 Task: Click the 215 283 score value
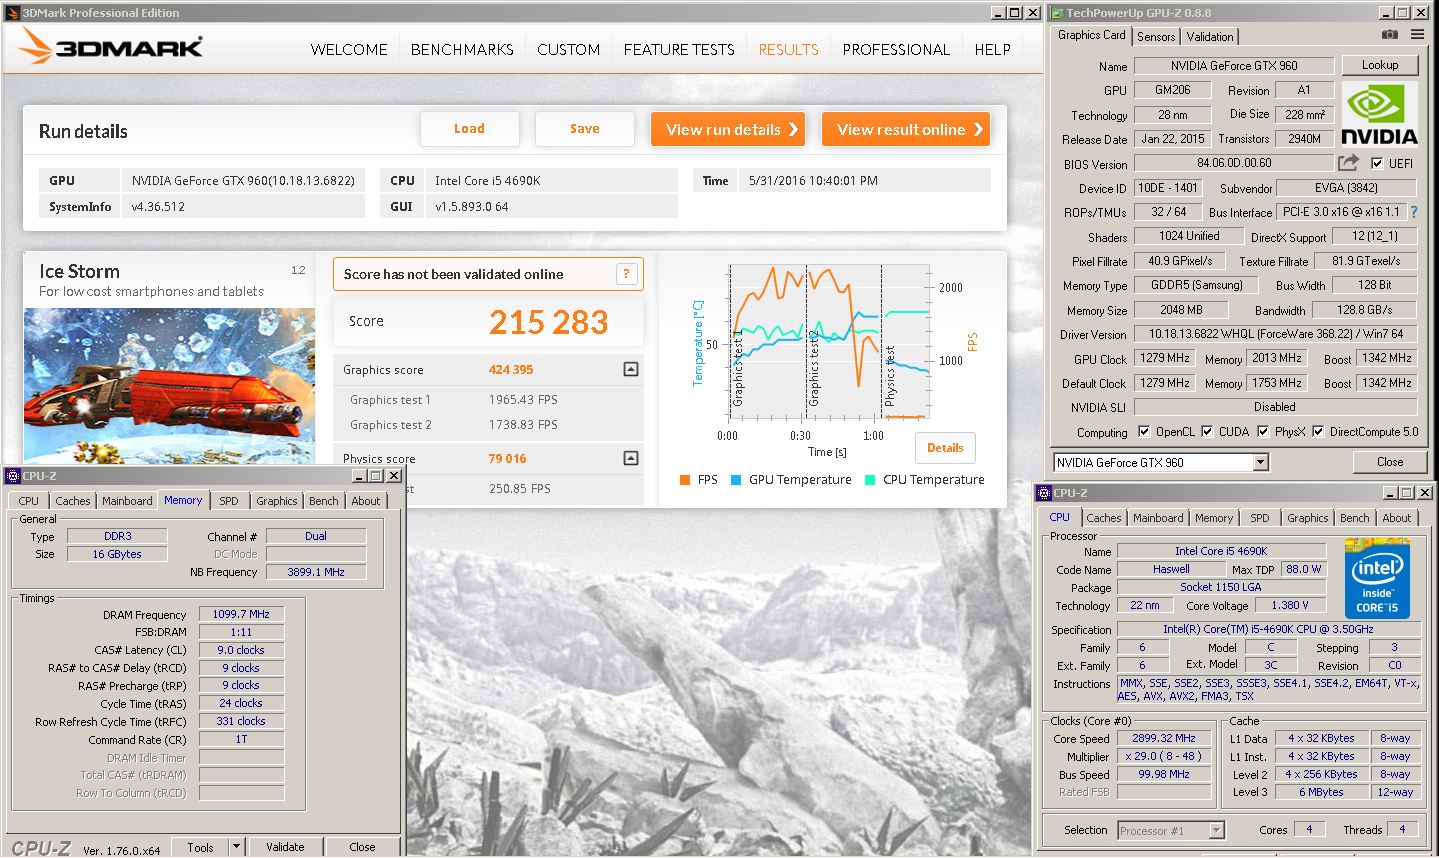click(x=548, y=322)
